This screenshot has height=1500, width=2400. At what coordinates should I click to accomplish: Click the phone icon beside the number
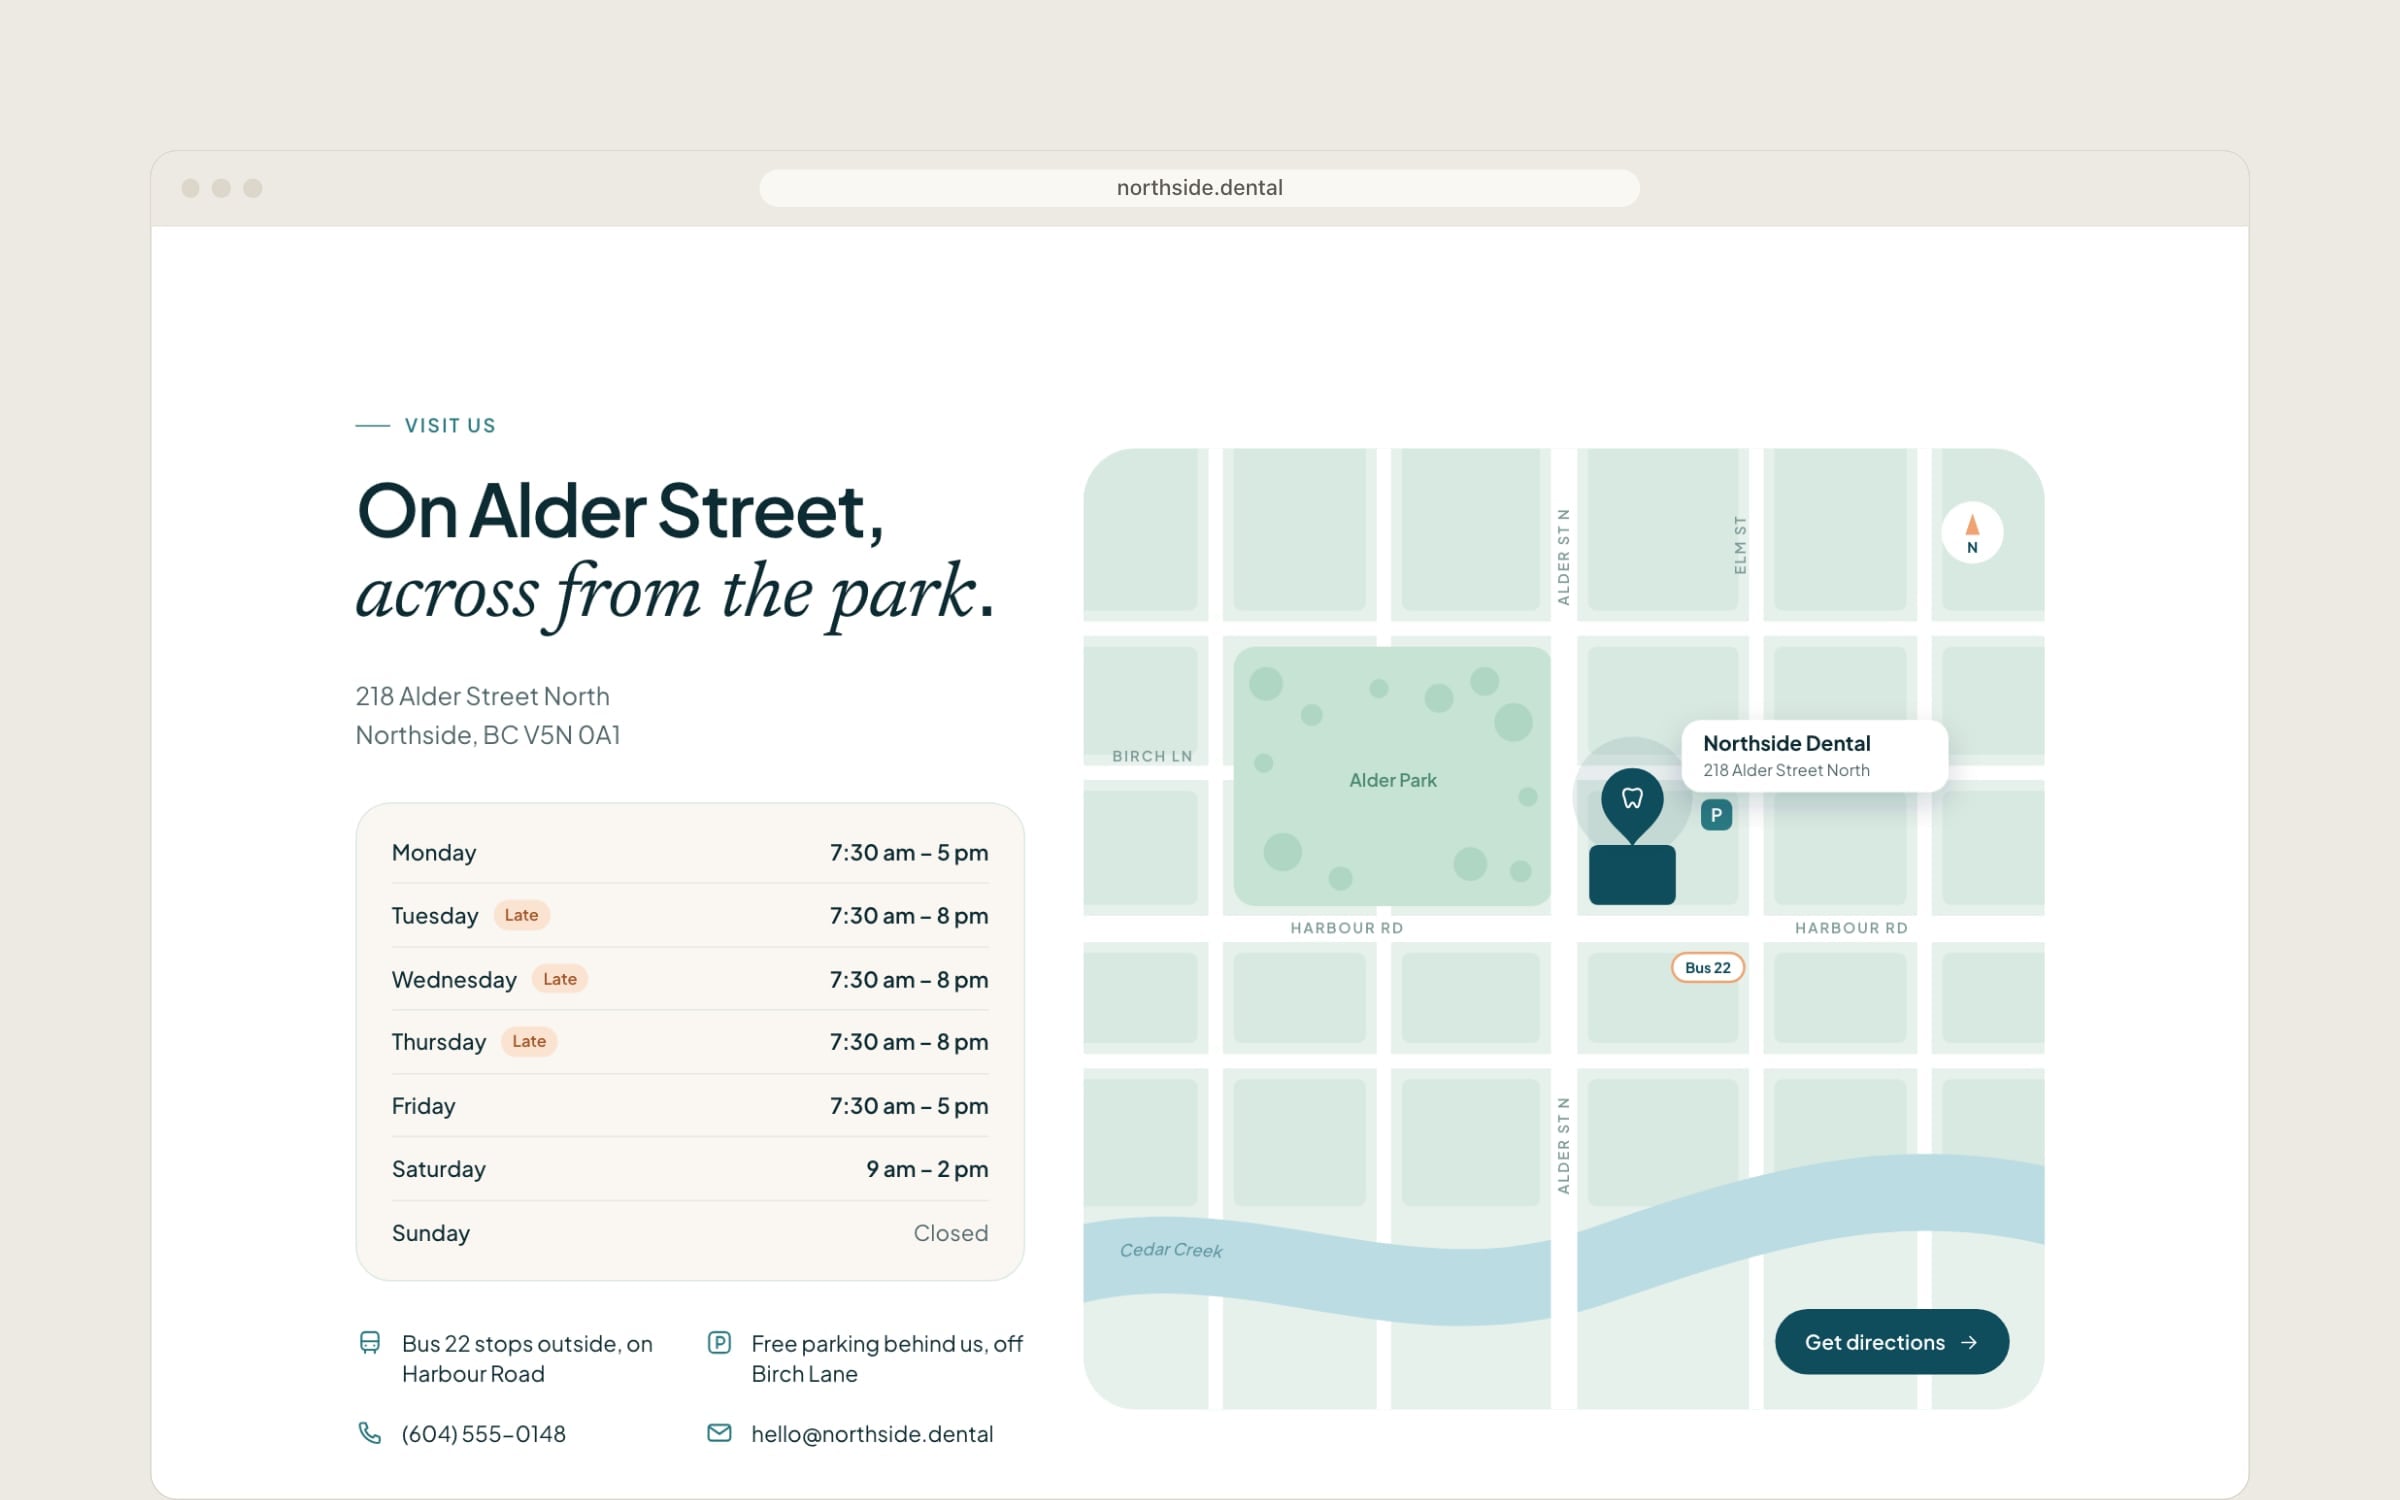click(x=370, y=1433)
